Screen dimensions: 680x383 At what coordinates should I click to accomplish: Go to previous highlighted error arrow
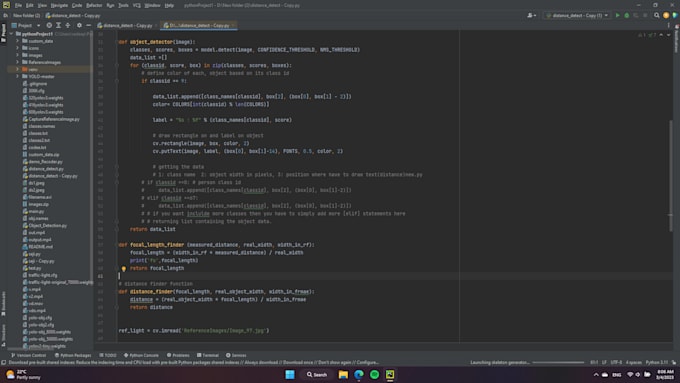tap(661, 35)
